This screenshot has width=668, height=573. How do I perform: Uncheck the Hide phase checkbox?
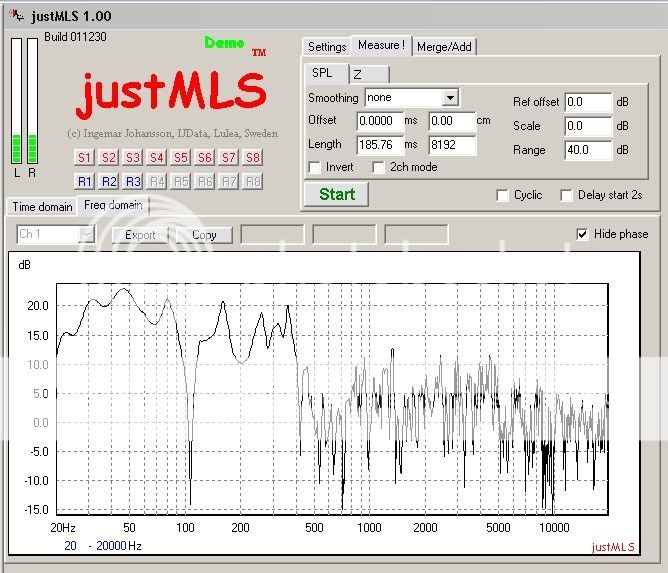583,234
